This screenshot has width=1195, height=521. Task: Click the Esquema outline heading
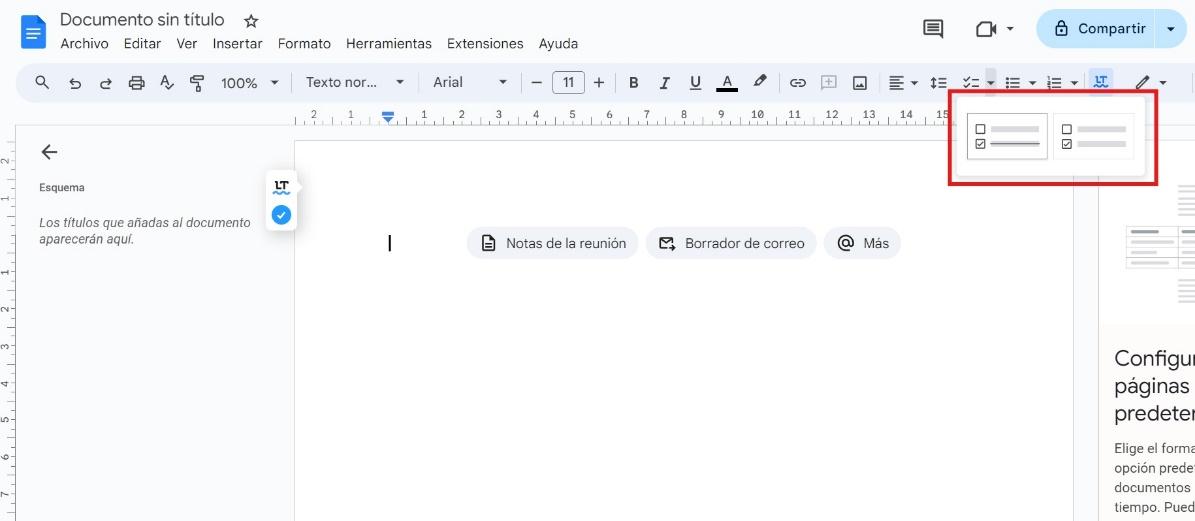62,187
